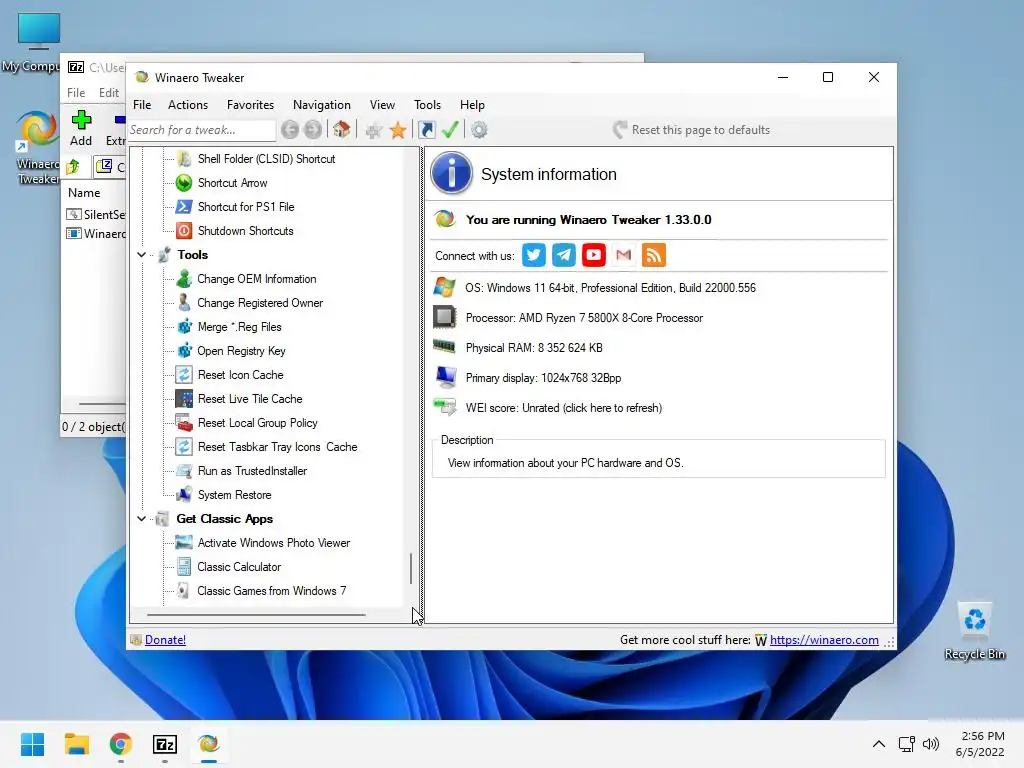
Task: Select Shell Folder (CLSID) Shortcut item
Action: coord(266,159)
